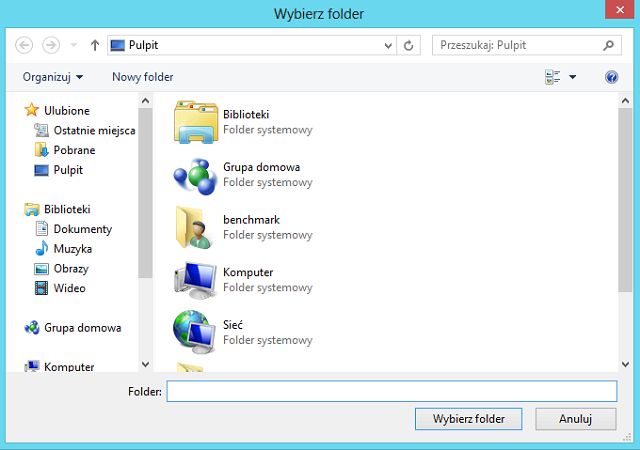
Task: Select Komputer in the sidebar
Action: click(x=69, y=367)
